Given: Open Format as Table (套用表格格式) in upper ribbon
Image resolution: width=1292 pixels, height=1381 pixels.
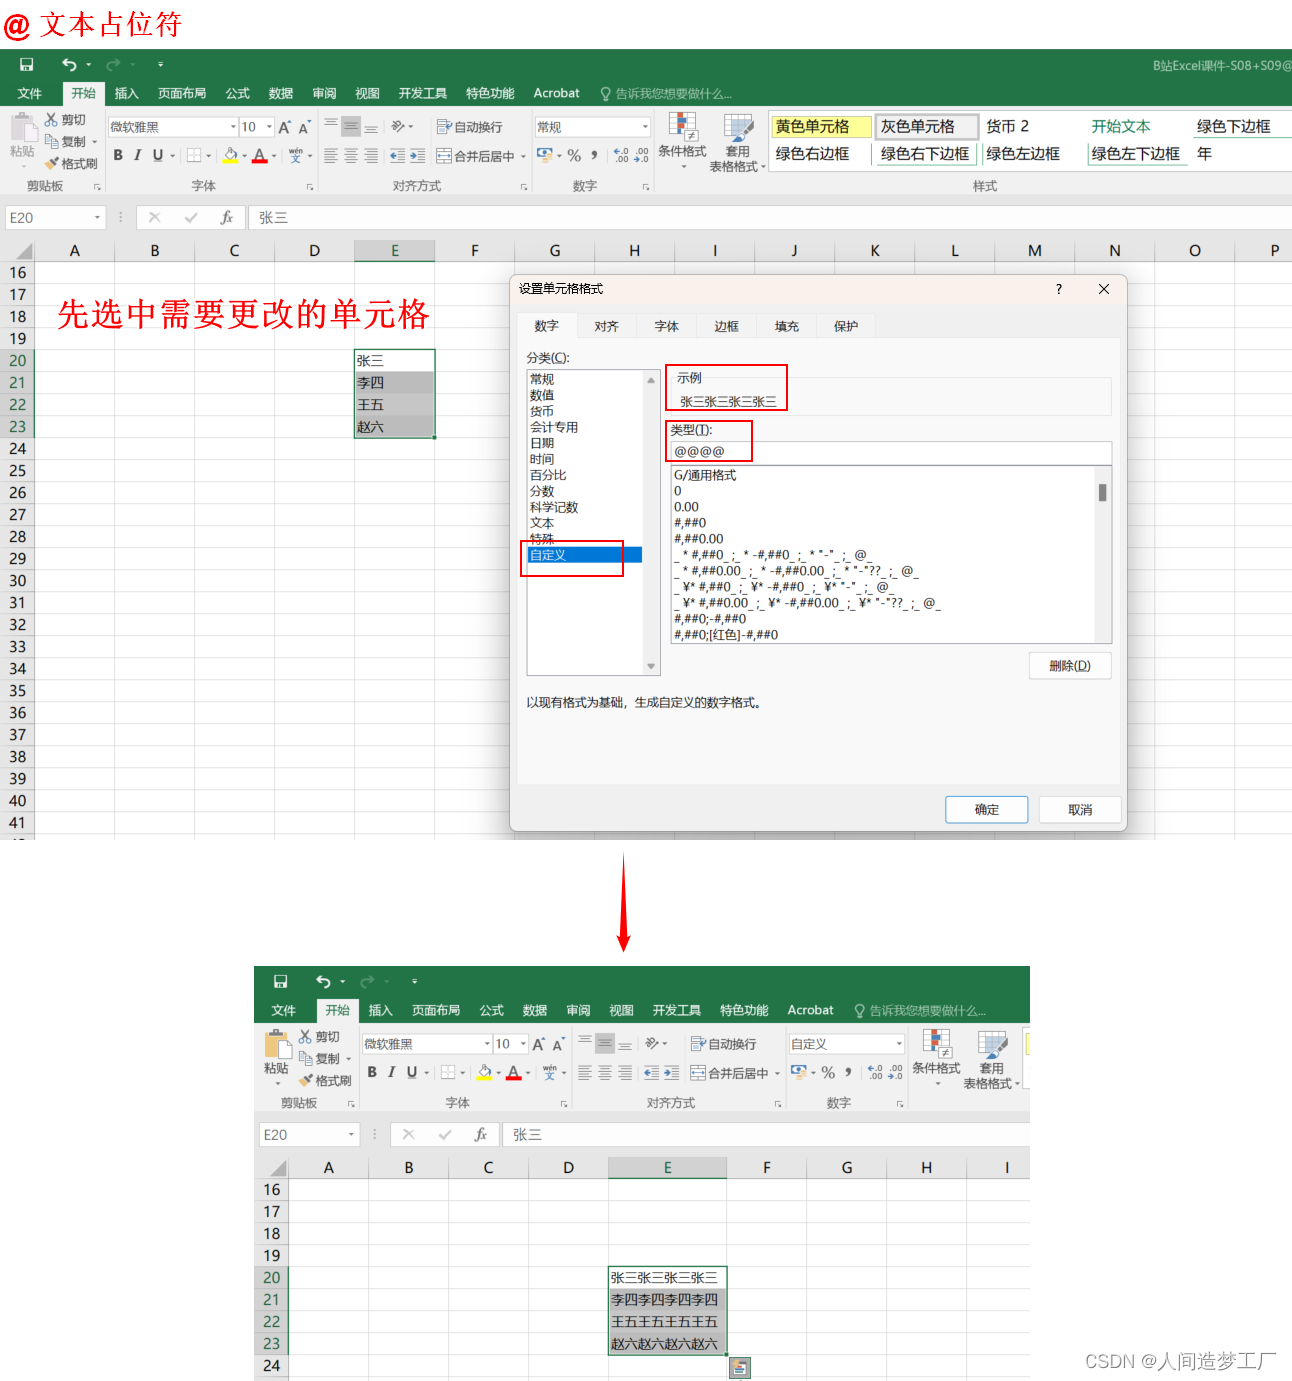Looking at the screenshot, I should (738, 141).
